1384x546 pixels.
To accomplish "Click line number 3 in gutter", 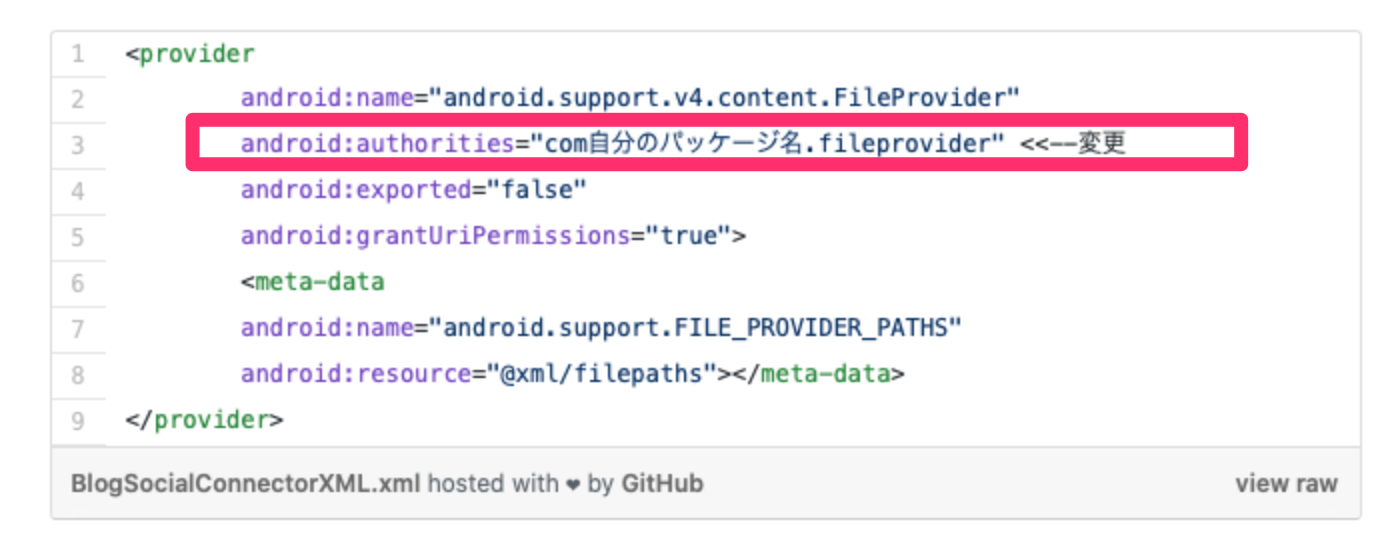I will (78, 145).
